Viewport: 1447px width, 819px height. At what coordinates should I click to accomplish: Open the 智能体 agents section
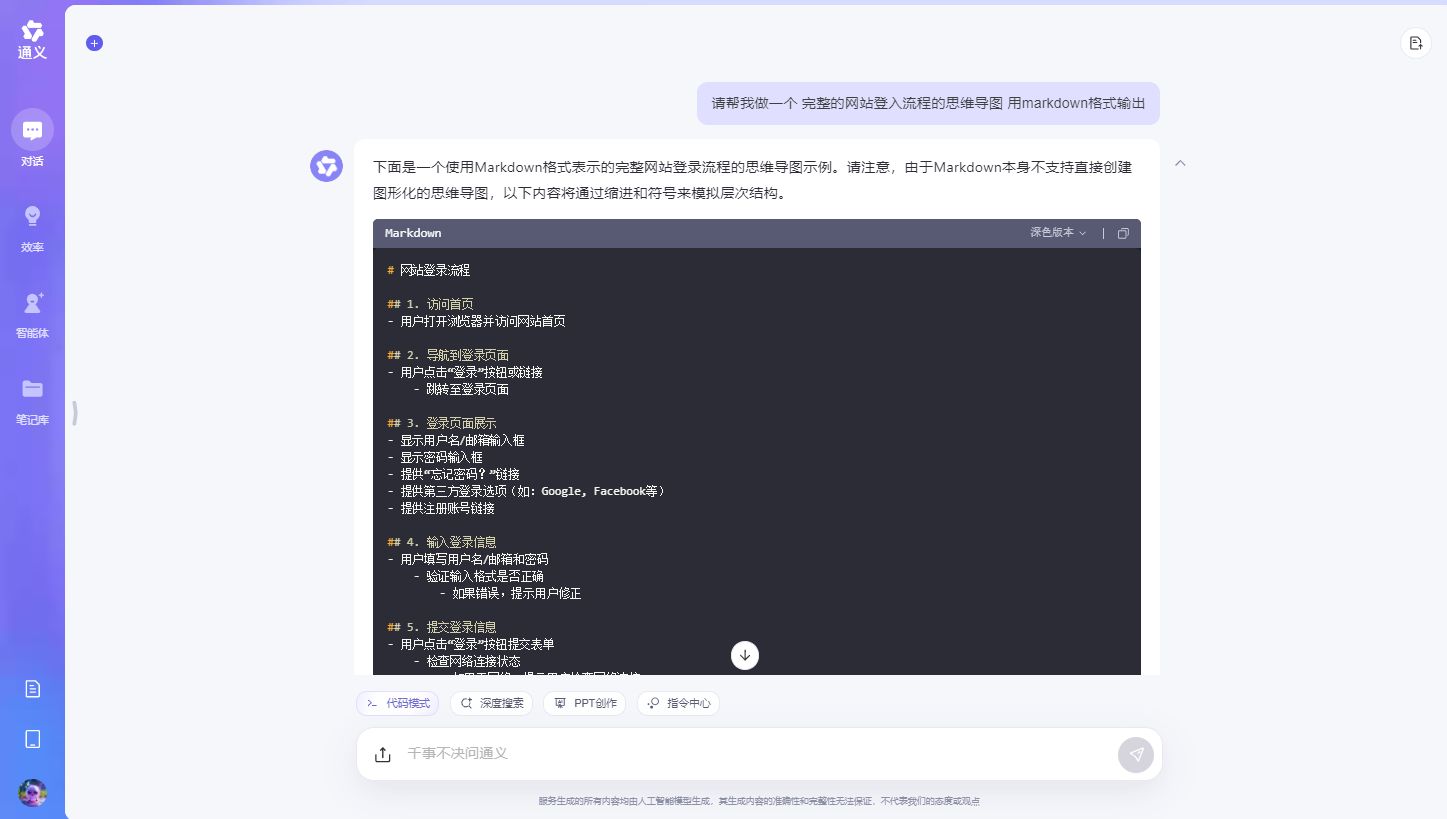(x=32, y=314)
